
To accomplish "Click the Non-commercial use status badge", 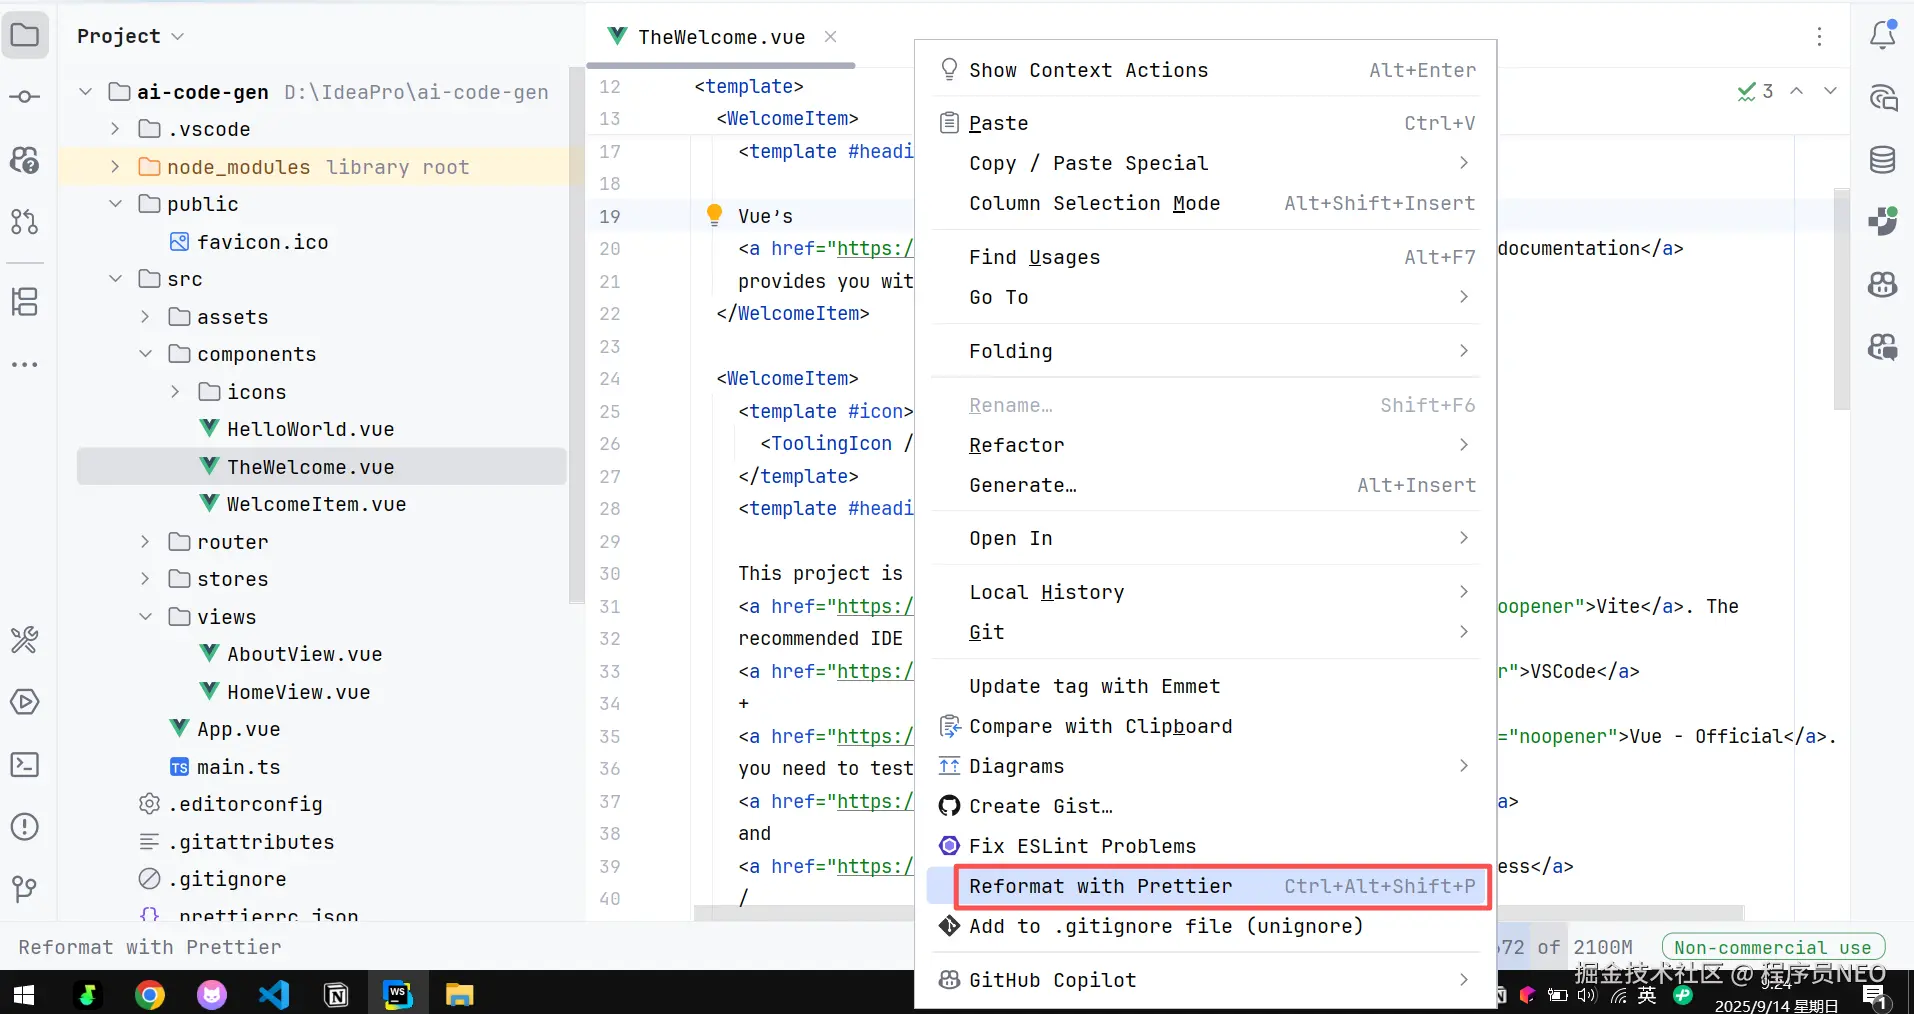I will point(1772,947).
